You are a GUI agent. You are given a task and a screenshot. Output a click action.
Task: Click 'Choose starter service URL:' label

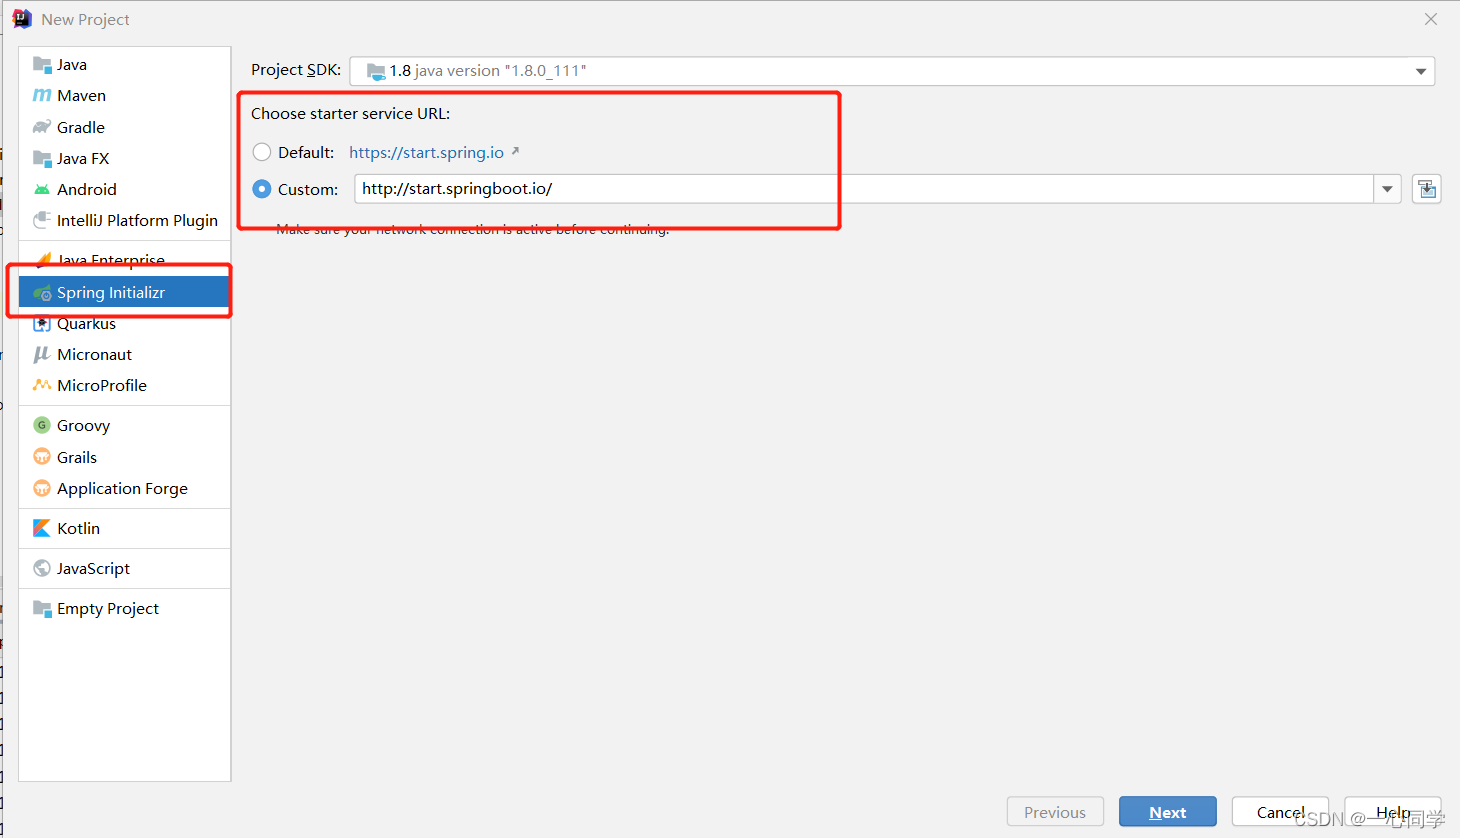[x=350, y=113]
